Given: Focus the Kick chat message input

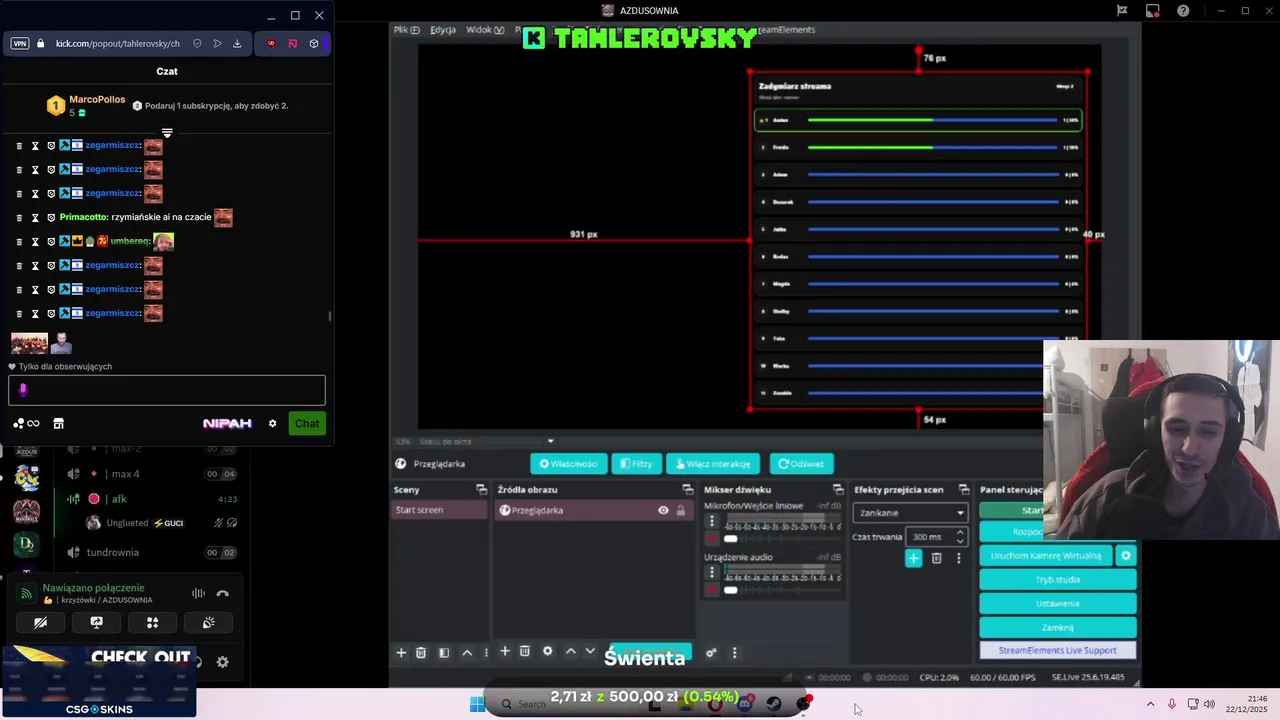Looking at the screenshot, I should [x=167, y=390].
